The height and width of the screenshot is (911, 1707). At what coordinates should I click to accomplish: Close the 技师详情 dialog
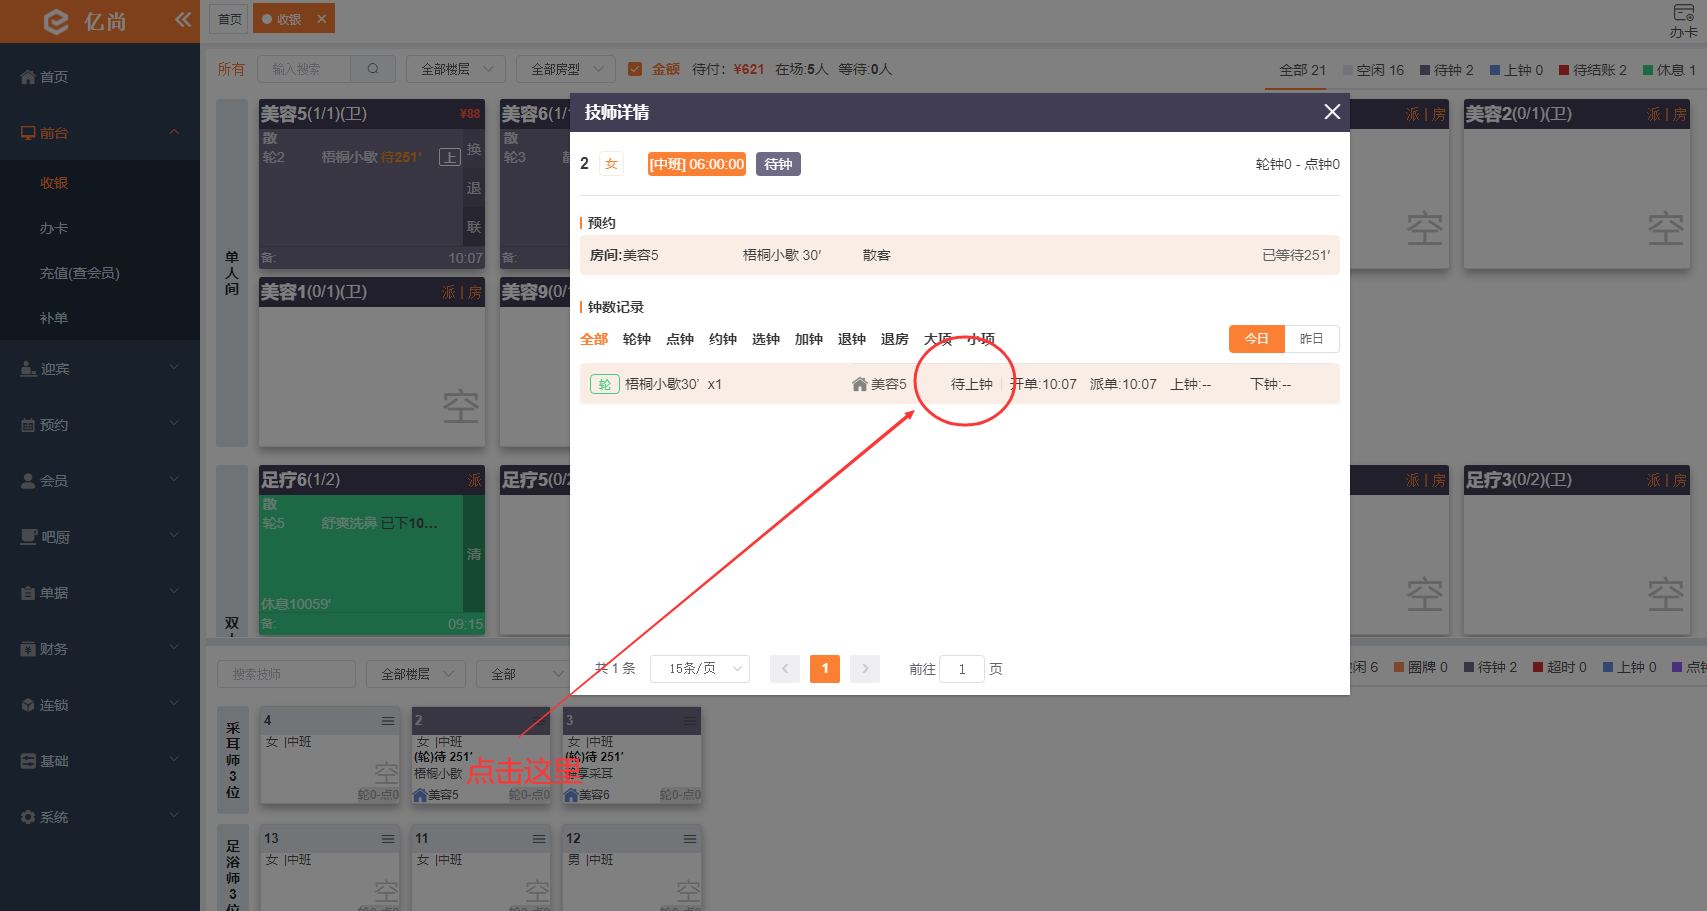click(1332, 112)
